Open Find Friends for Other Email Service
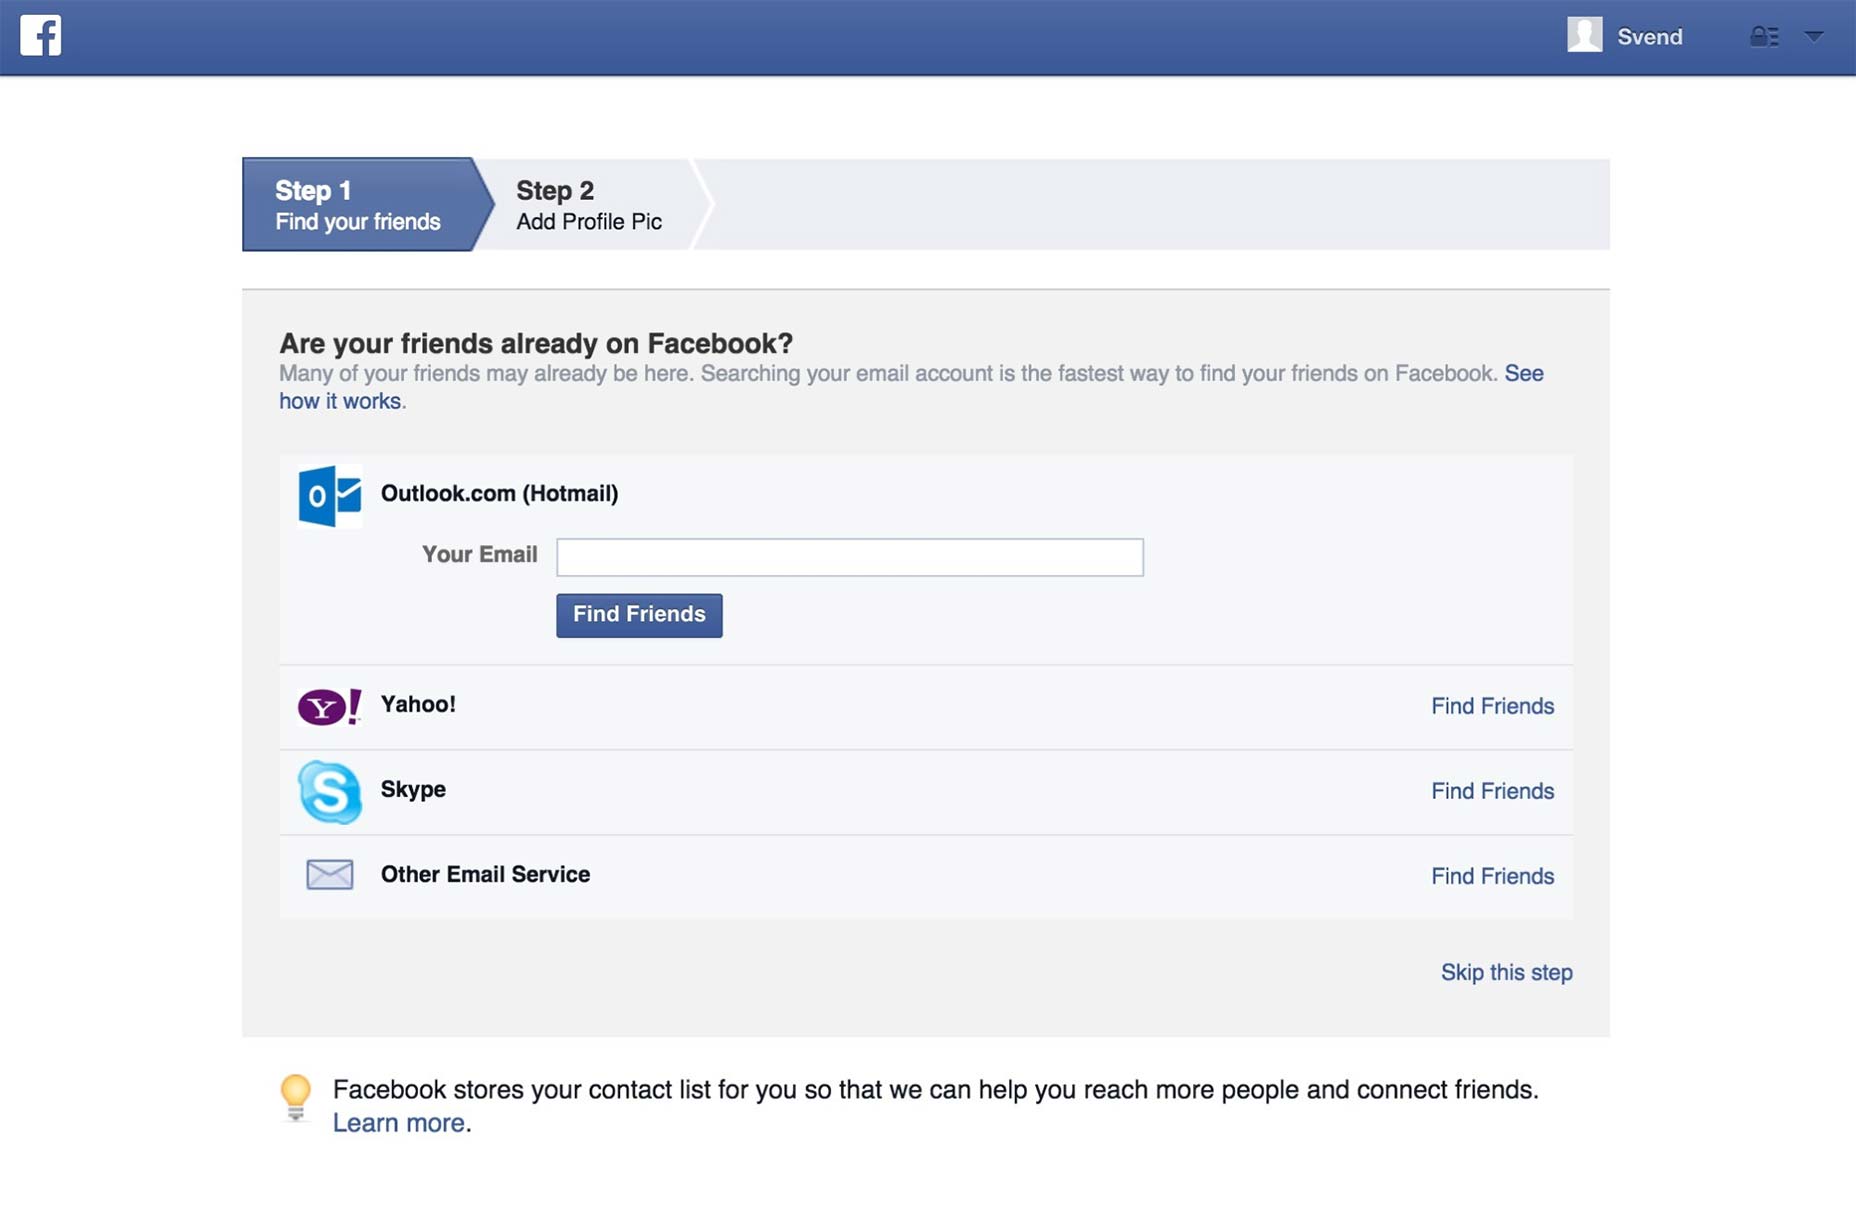 coord(1492,876)
